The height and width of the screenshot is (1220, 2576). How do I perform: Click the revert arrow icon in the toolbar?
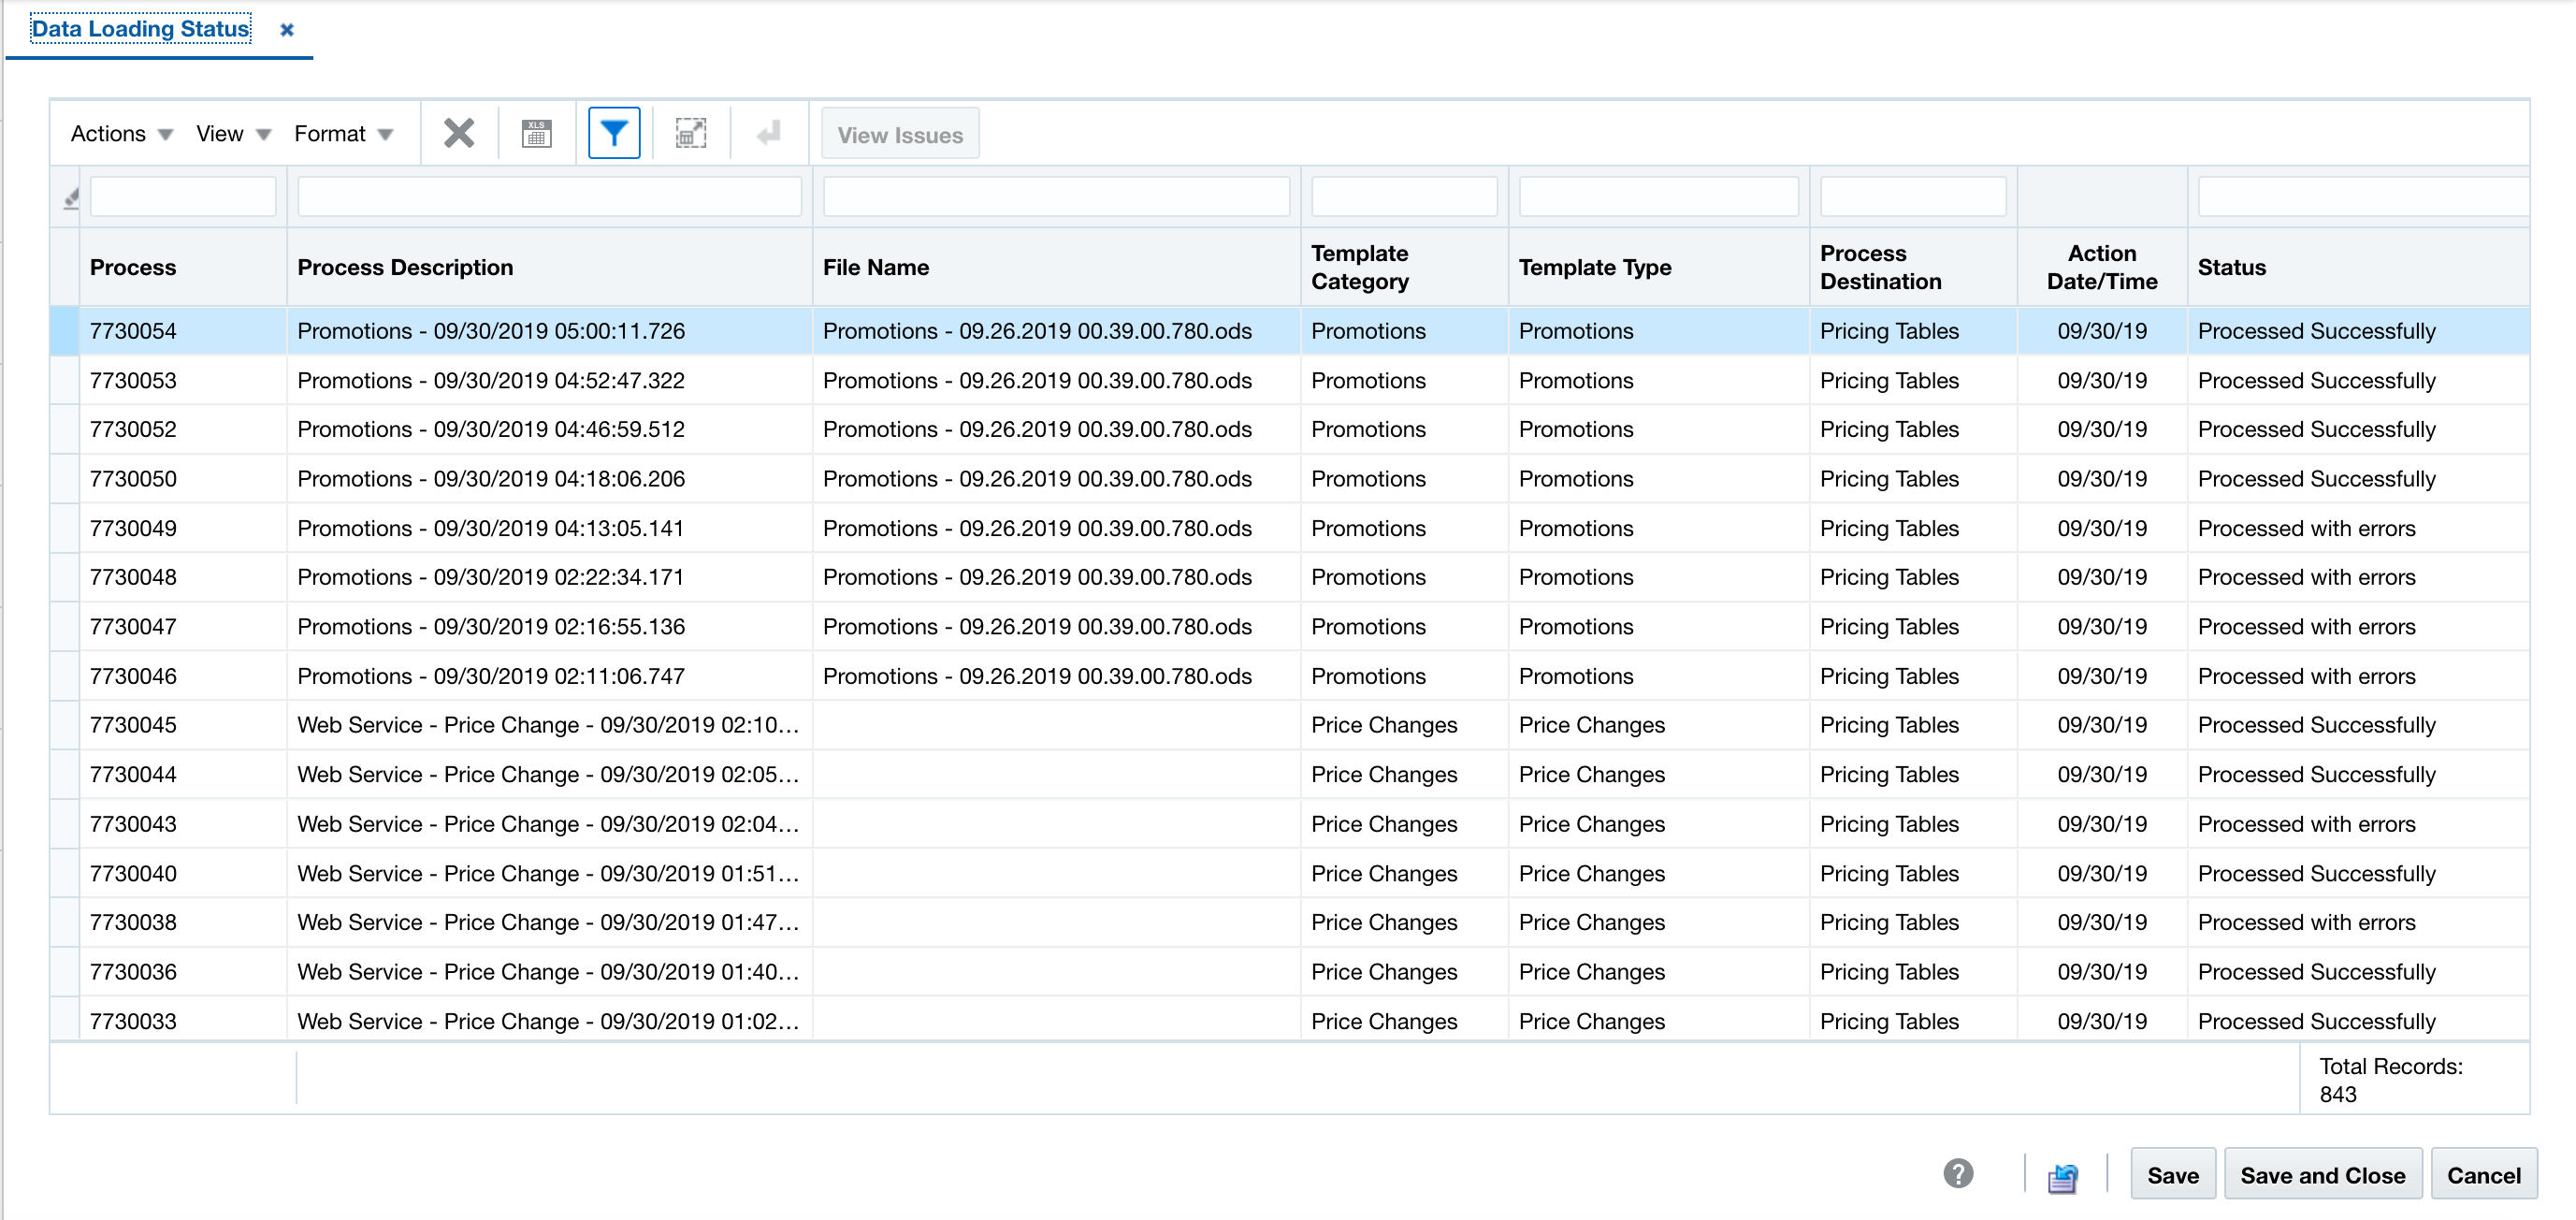(x=767, y=132)
